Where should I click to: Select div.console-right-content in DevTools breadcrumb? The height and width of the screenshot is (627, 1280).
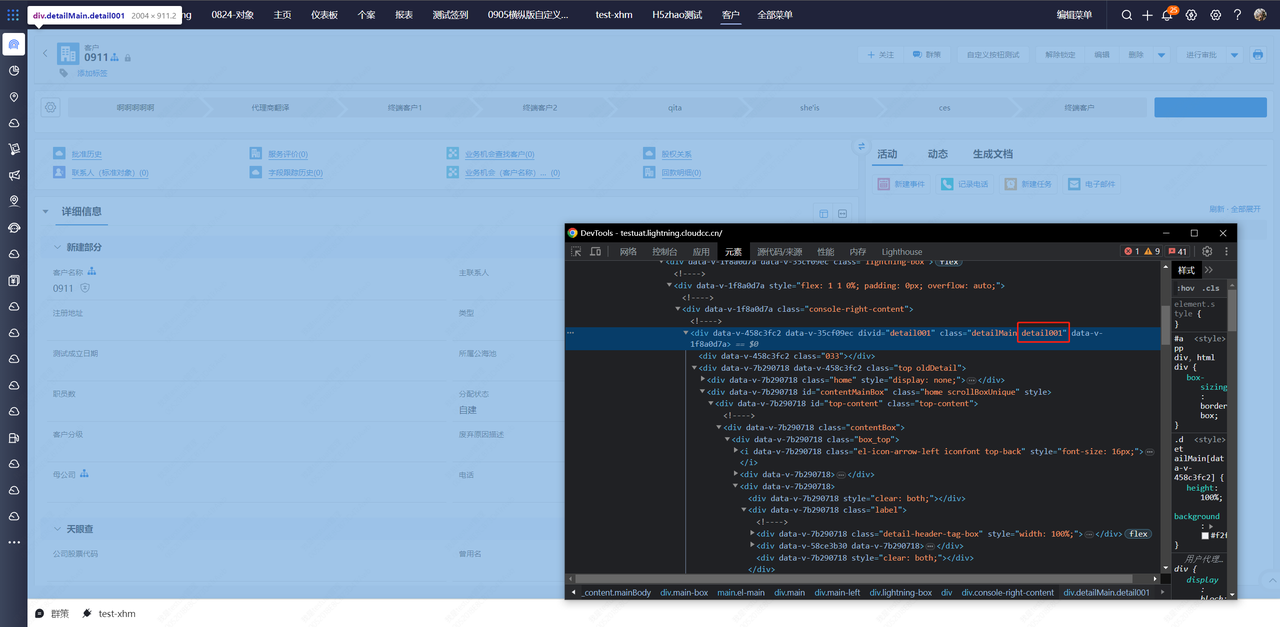pos(1008,592)
